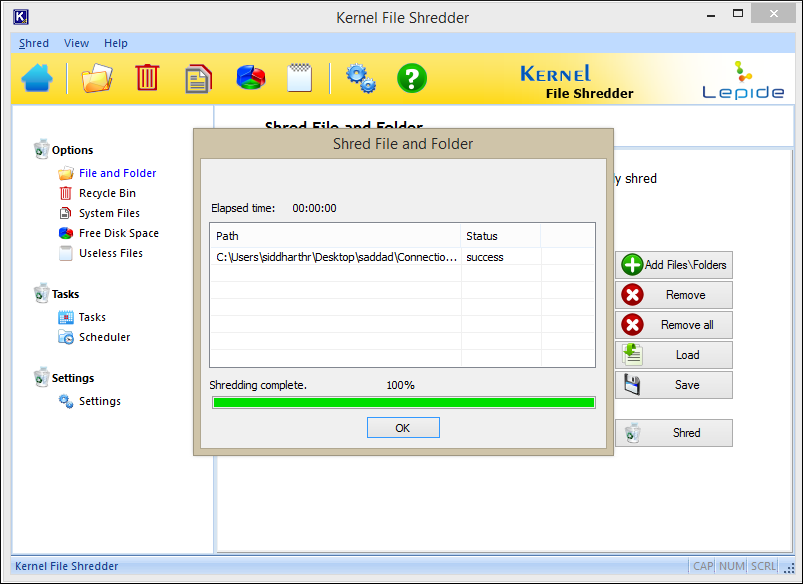Select Useless Files in the sidebar
The image size is (803, 584).
pyautogui.click(x=111, y=253)
